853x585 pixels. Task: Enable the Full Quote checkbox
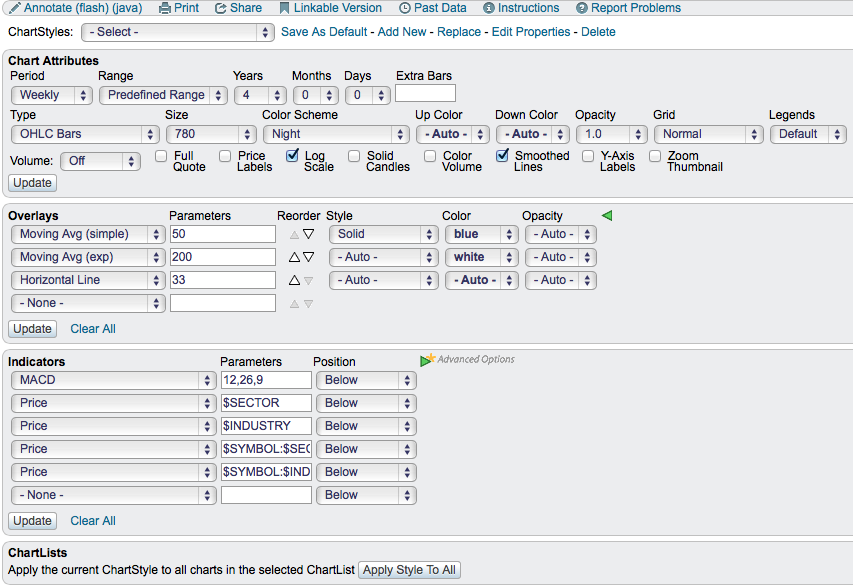(161, 156)
